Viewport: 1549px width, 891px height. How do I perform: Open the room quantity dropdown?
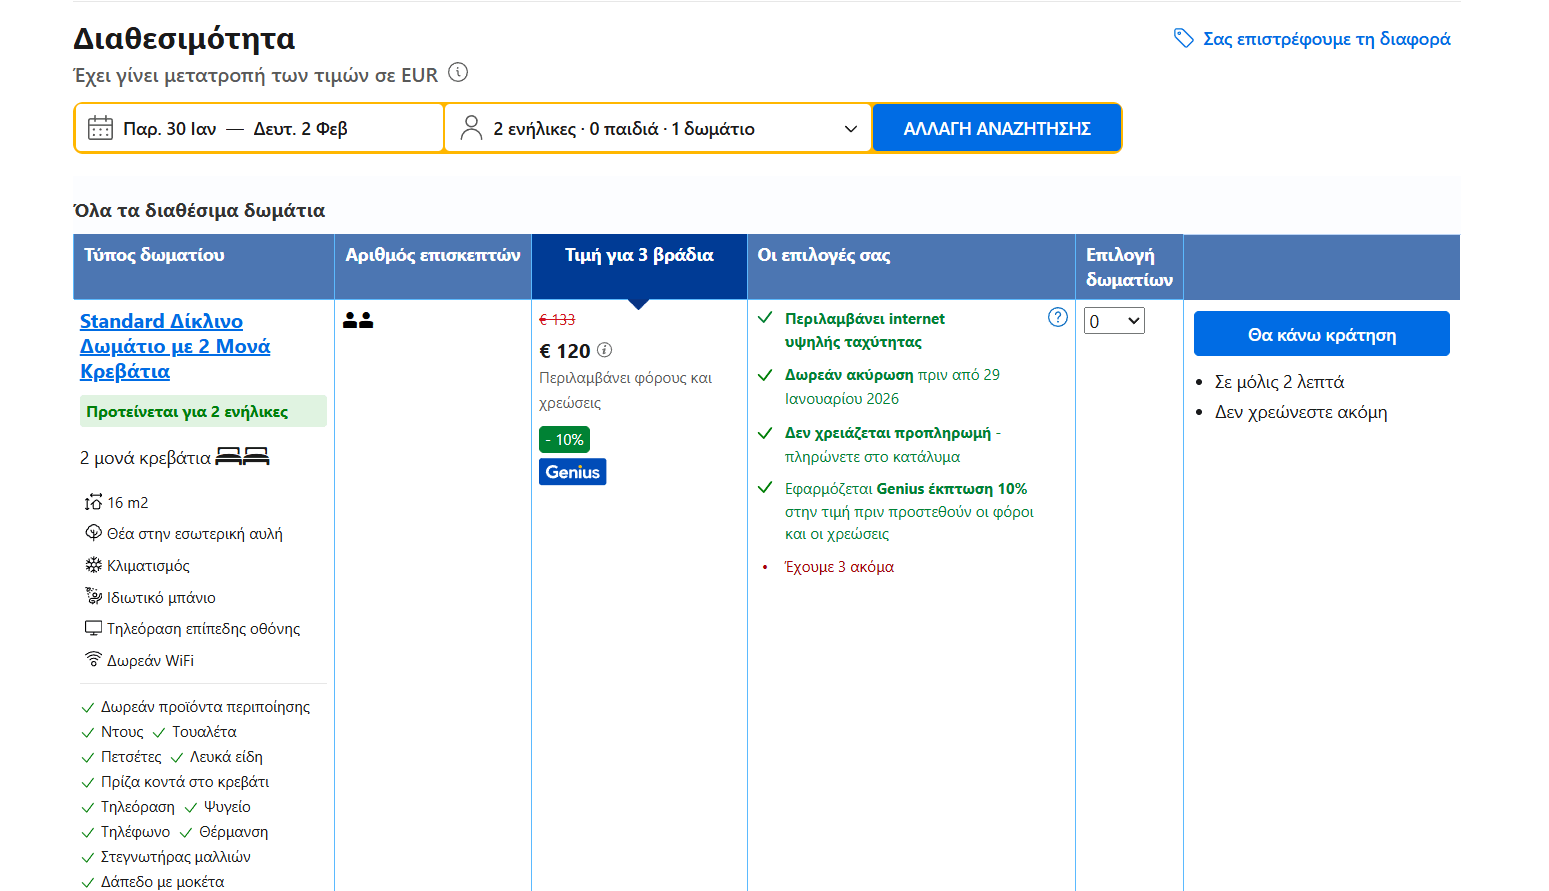pos(1114,321)
